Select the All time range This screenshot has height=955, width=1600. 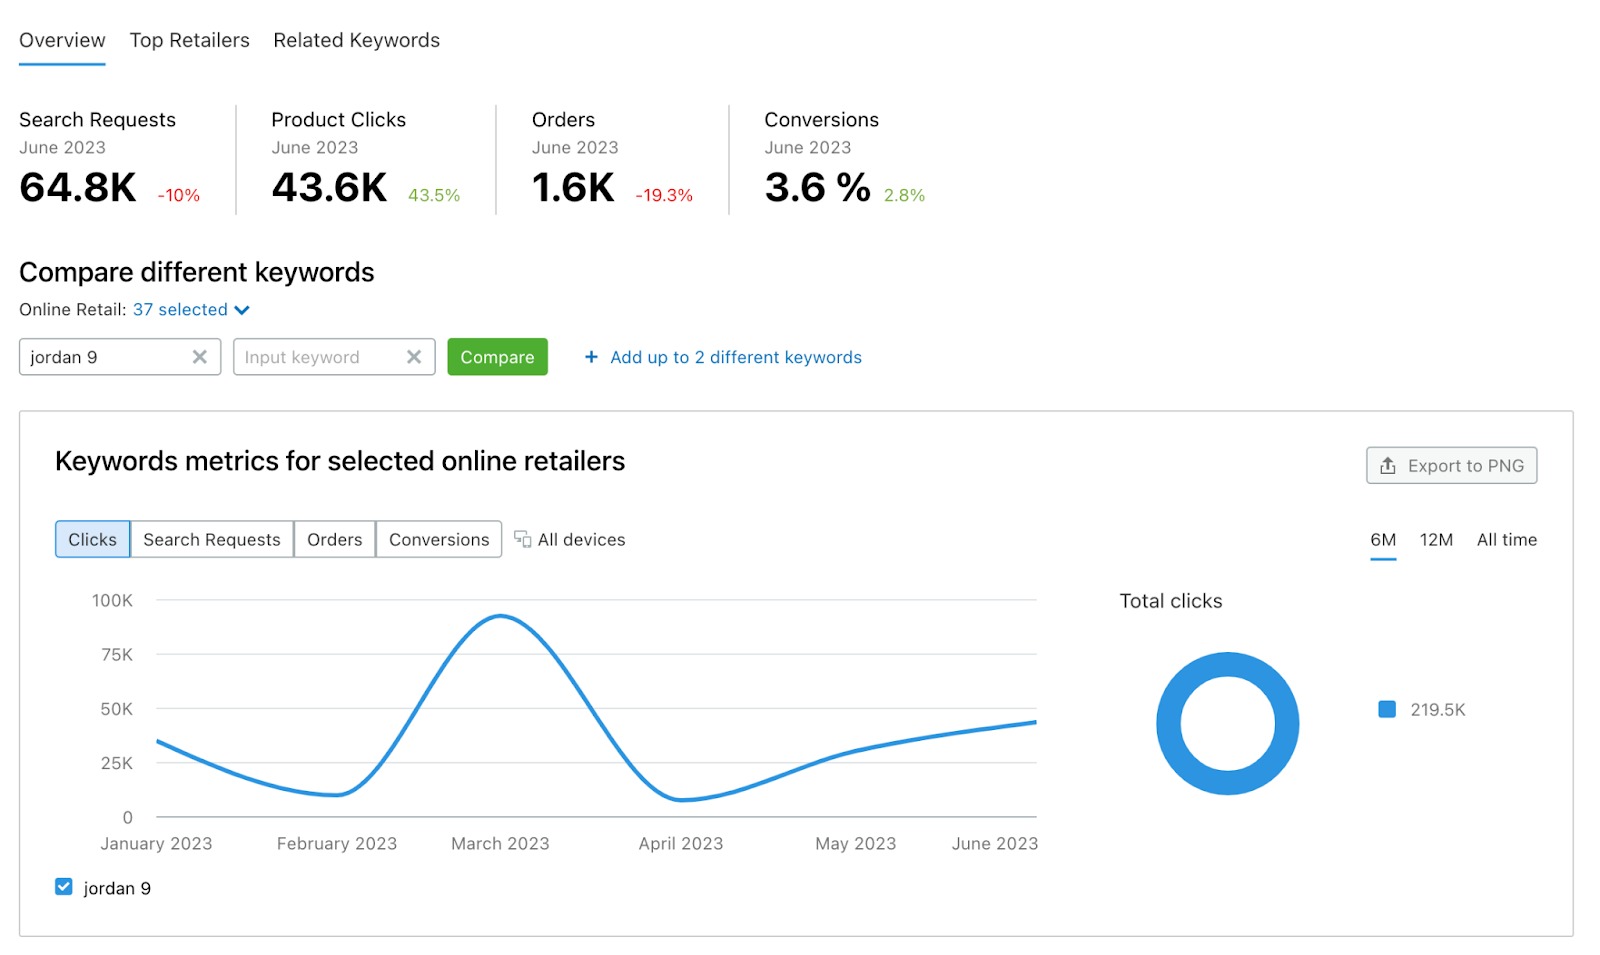pyautogui.click(x=1506, y=539)
